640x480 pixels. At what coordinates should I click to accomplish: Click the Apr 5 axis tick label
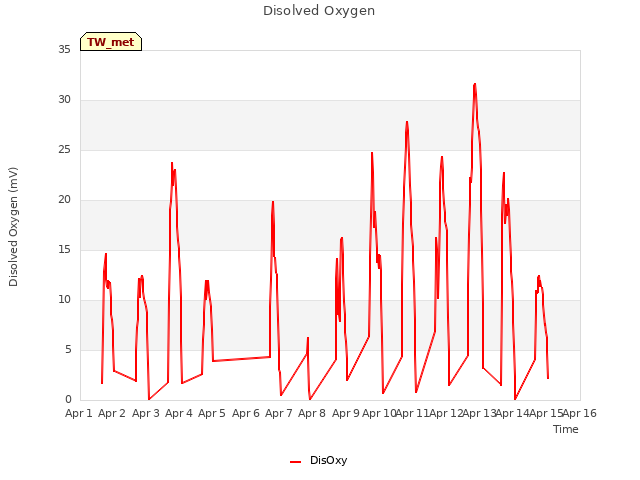pyautogui.click(x=212, y=413)
